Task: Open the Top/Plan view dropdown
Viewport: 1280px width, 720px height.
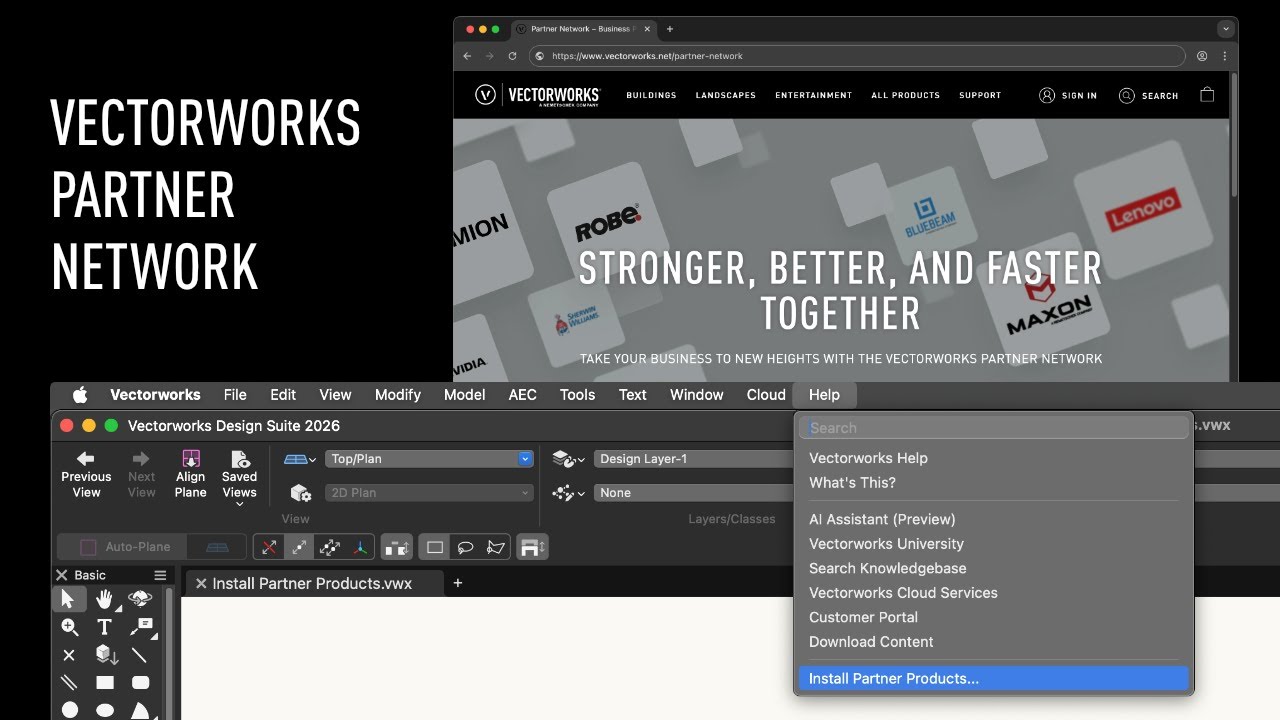Action: 429,459
